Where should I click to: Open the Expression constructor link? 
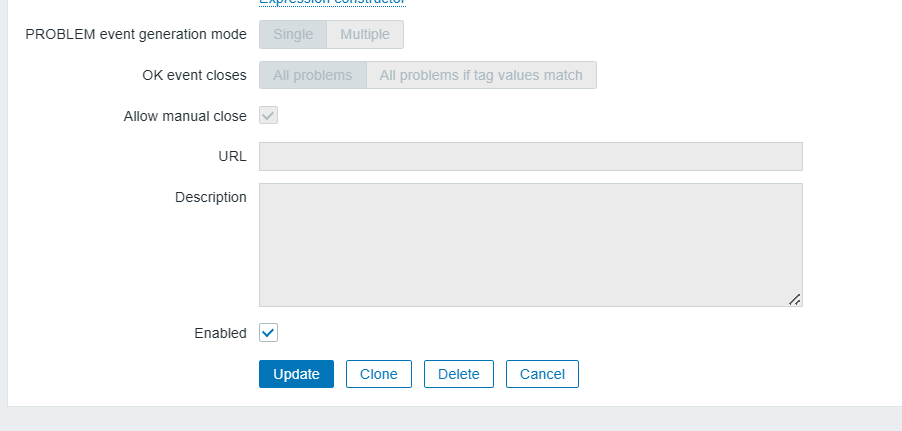[332, 3]
